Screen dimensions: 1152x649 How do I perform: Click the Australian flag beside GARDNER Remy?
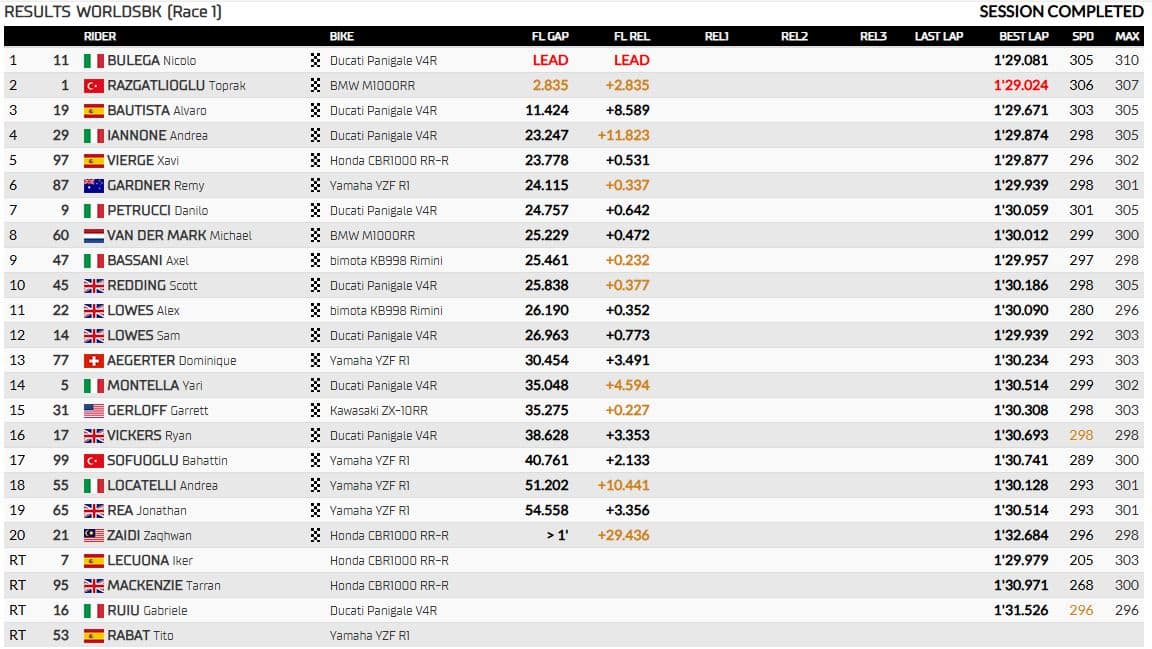pos(93,186)
